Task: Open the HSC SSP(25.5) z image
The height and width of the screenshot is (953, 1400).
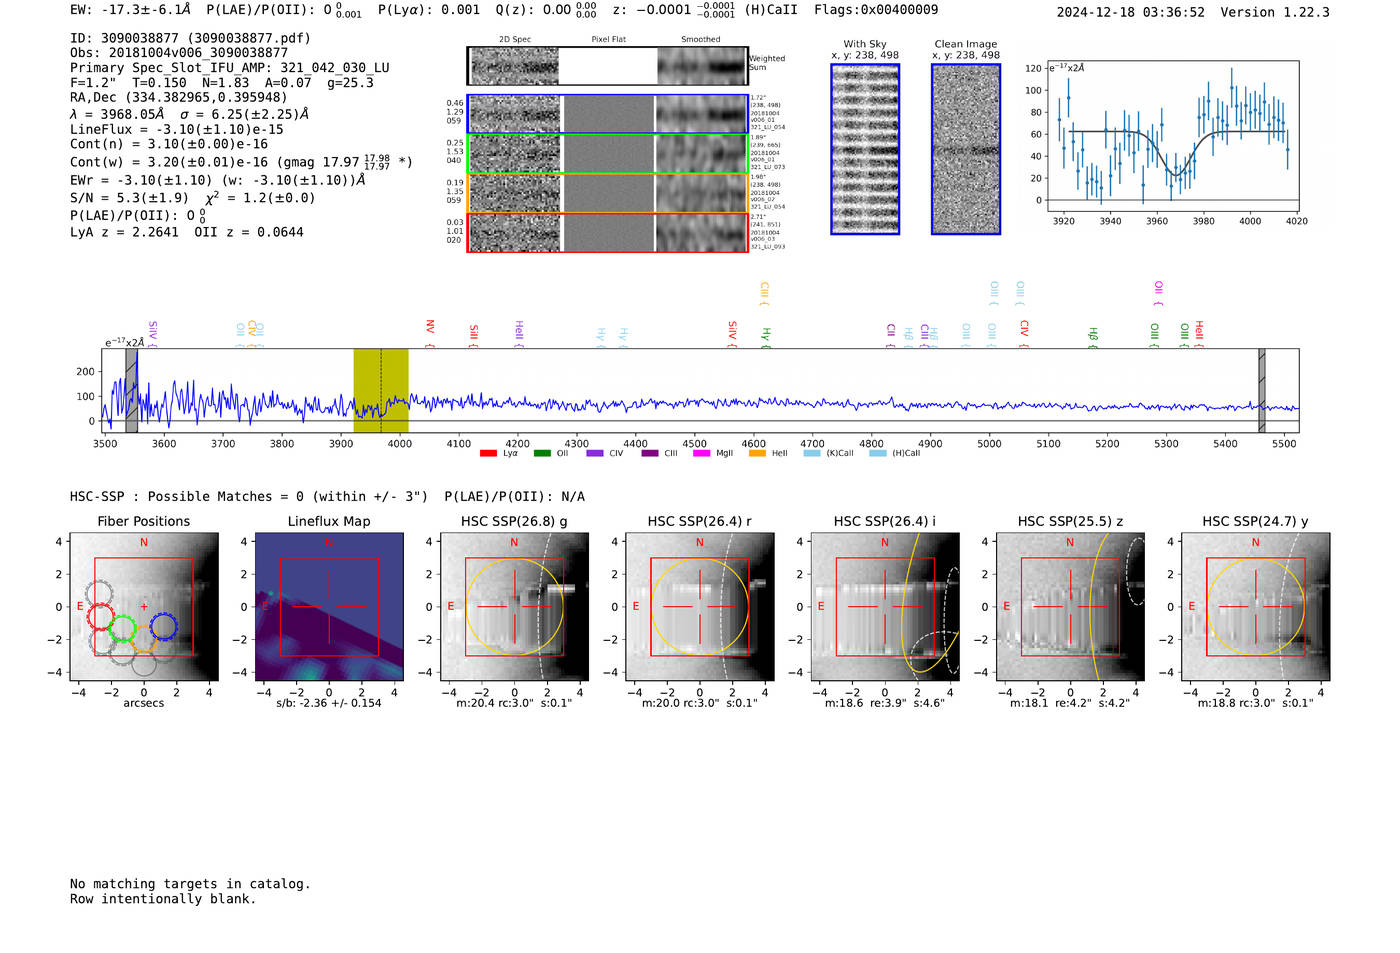Action: [x=1070, y=607]
